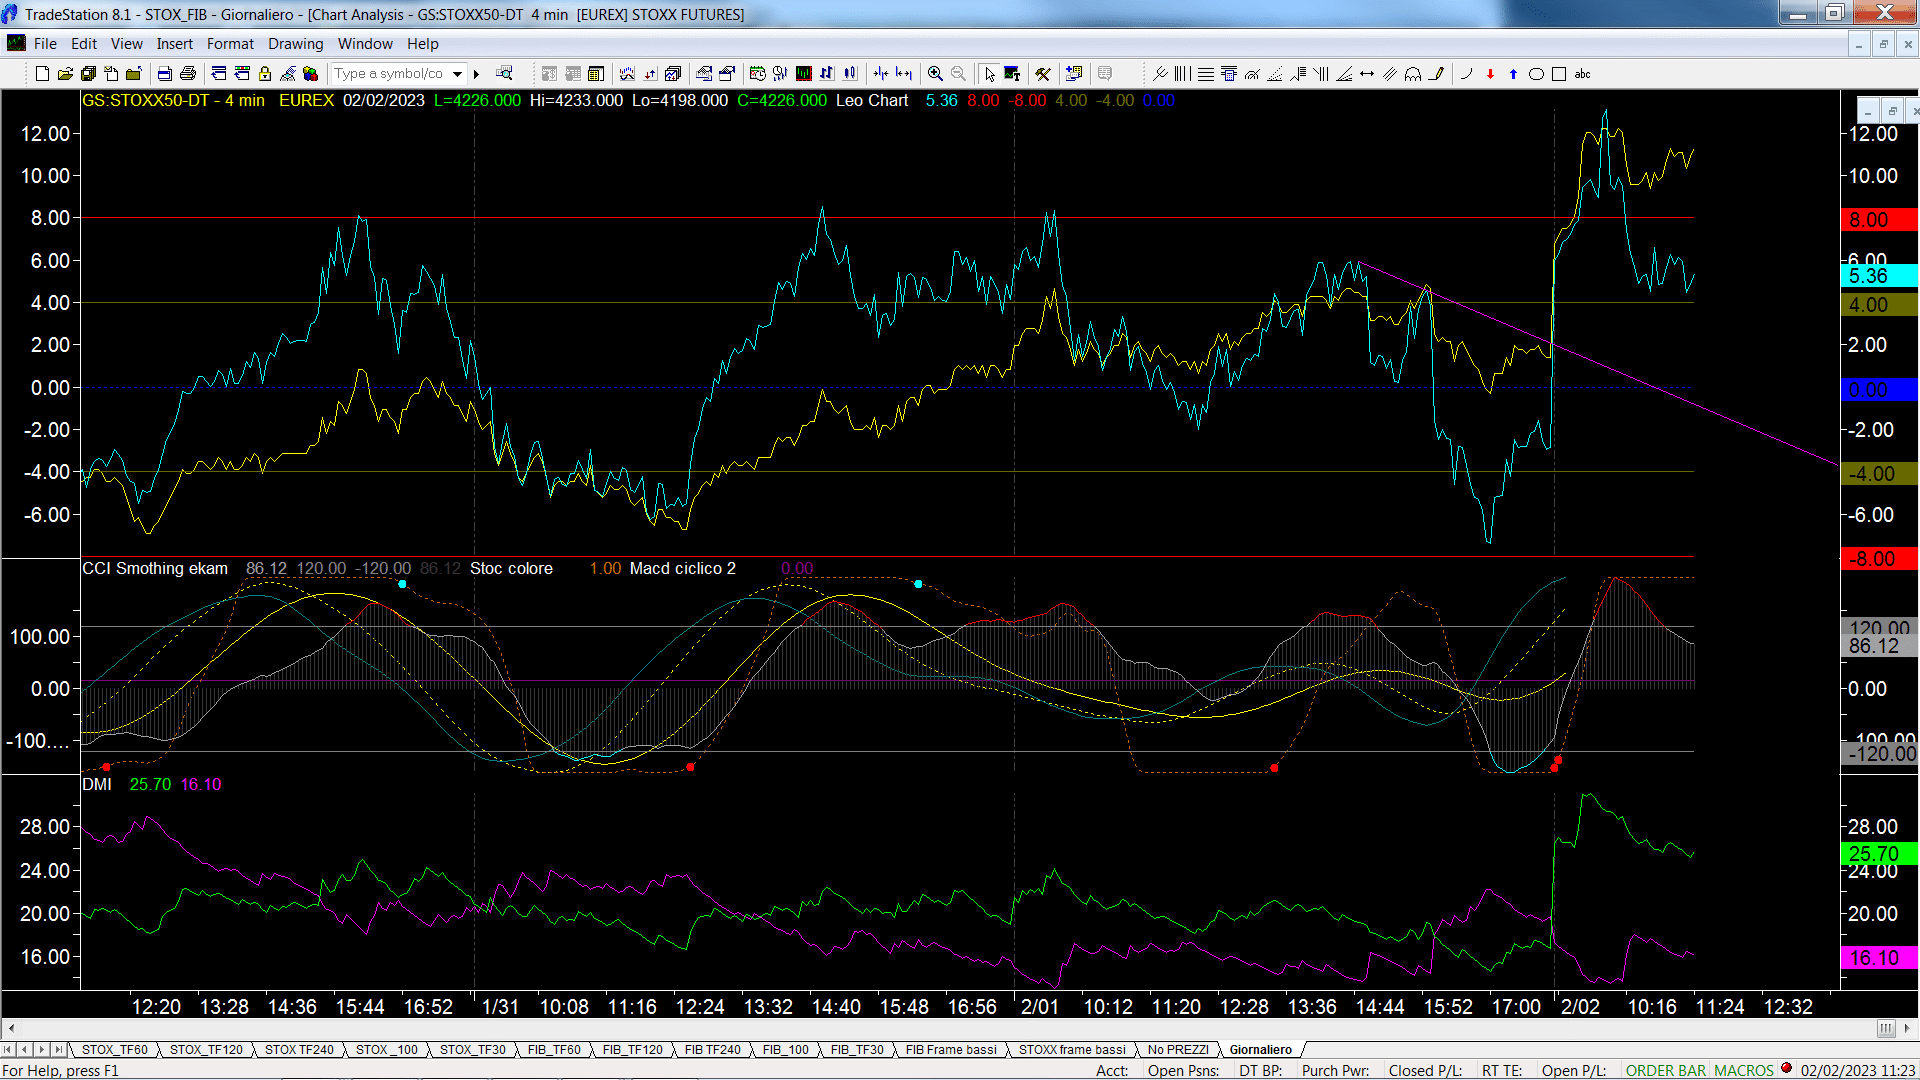Viewport: 1920px width, 1080px height.
Task: Switch to the FIB Frame bassi tab
Action: (x=951, y=1049)
